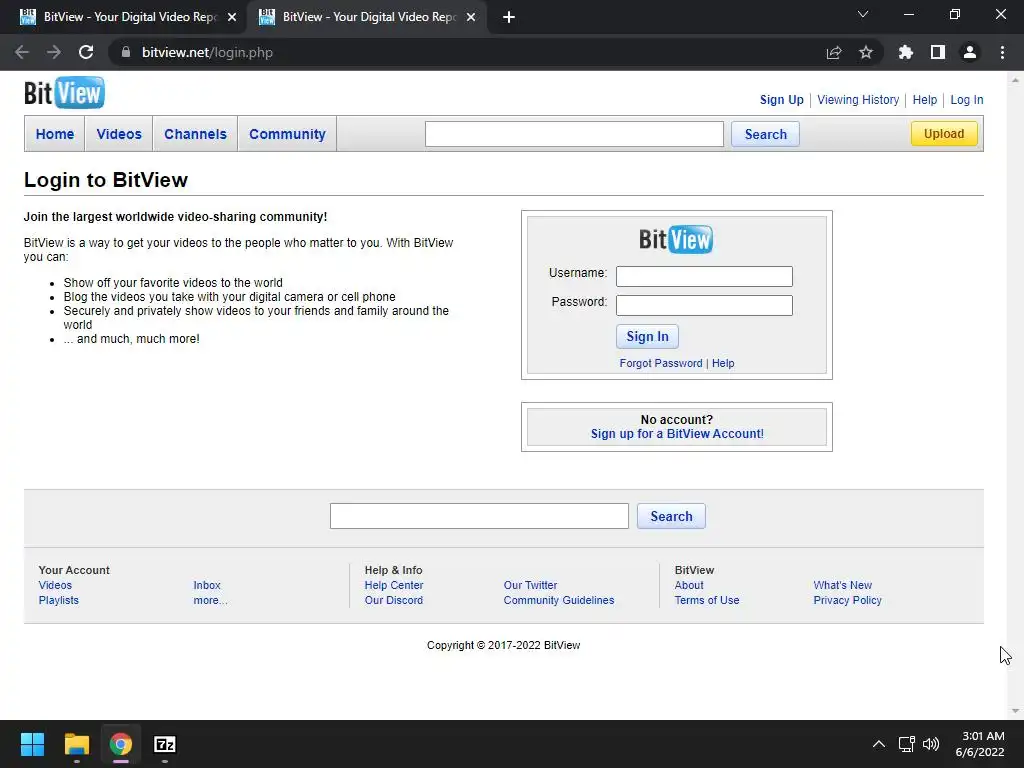Viewport: 1024px width, 768px height.
Task: Click the volume speaker tray icon
Action: click(x=931, y=744)
